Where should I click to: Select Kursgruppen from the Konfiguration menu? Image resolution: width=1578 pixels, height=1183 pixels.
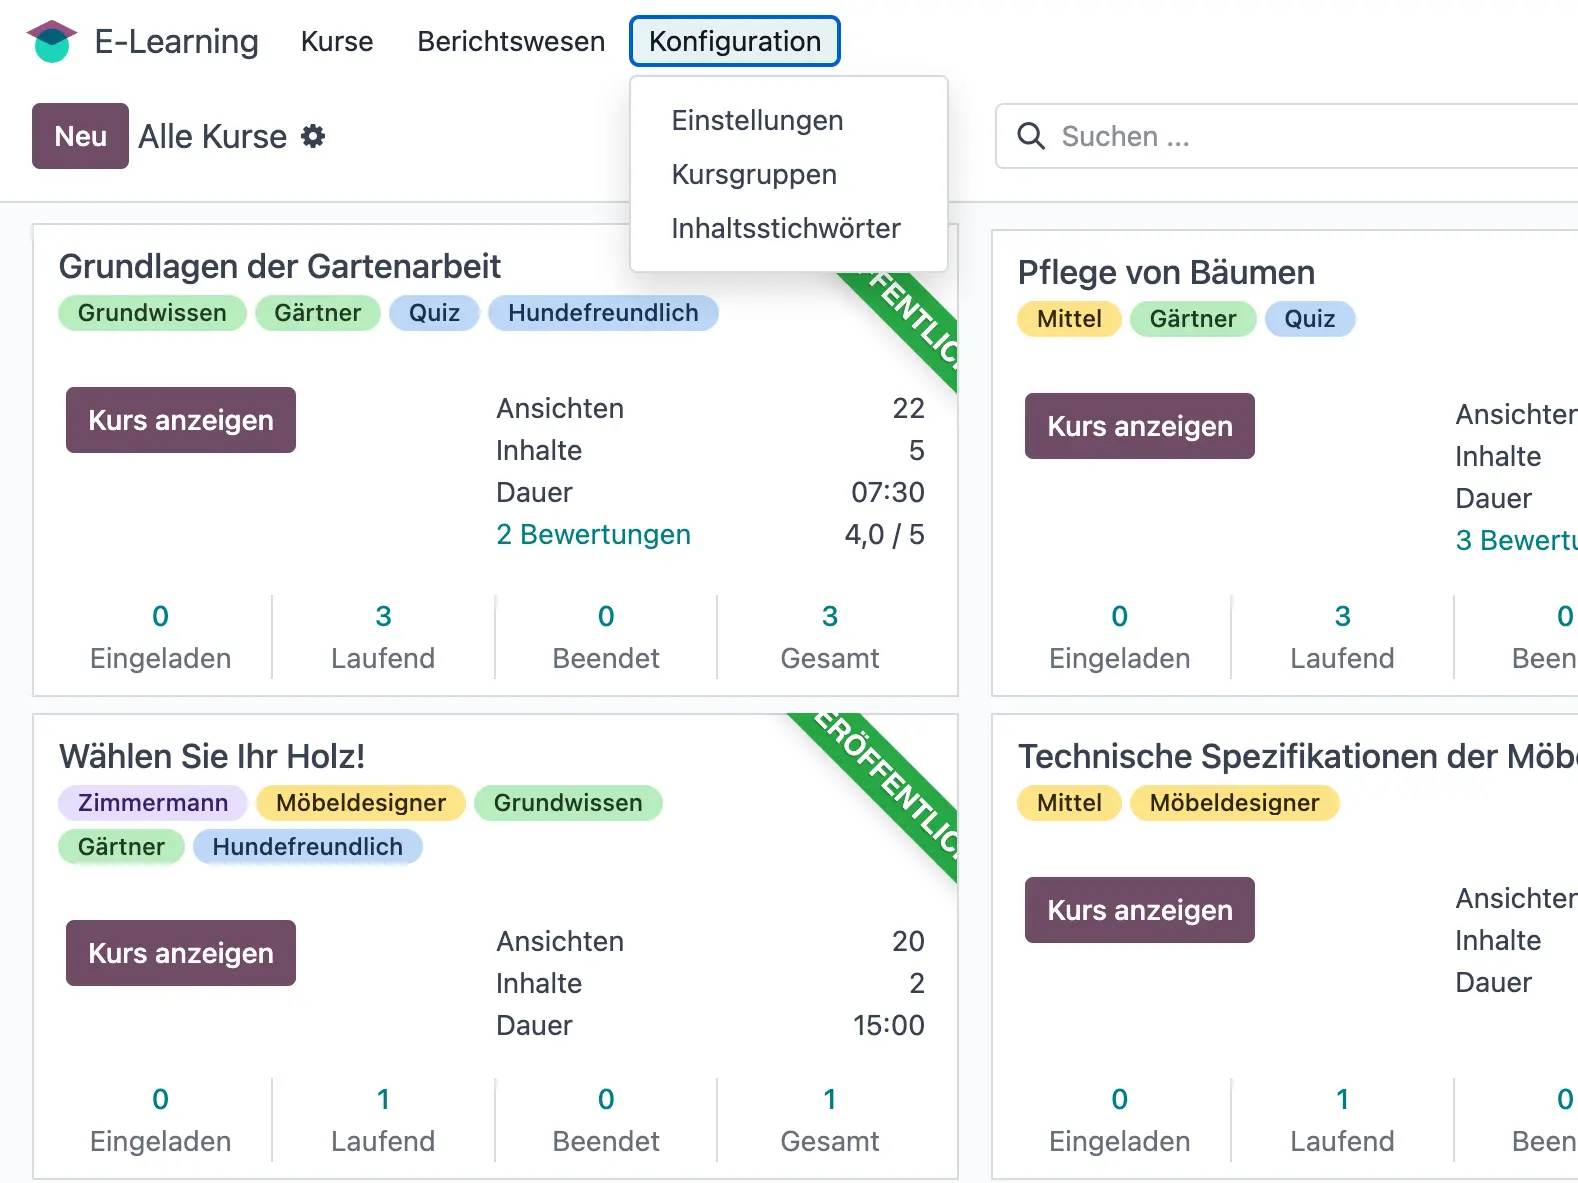[754, 174]
